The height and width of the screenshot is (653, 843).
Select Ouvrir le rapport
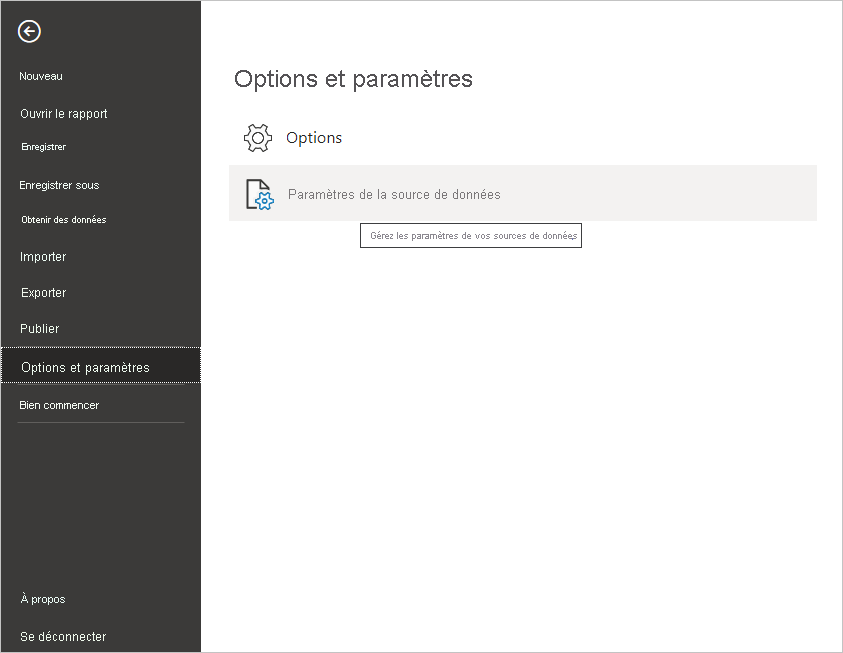pos(63,113)
